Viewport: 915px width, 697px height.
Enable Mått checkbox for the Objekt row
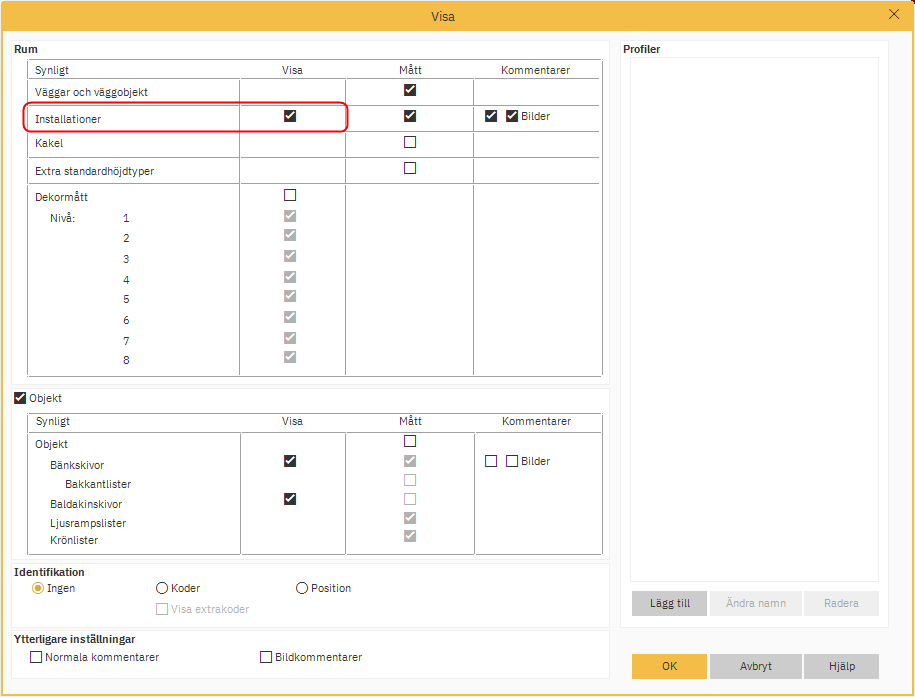click(x=410, y=441)
